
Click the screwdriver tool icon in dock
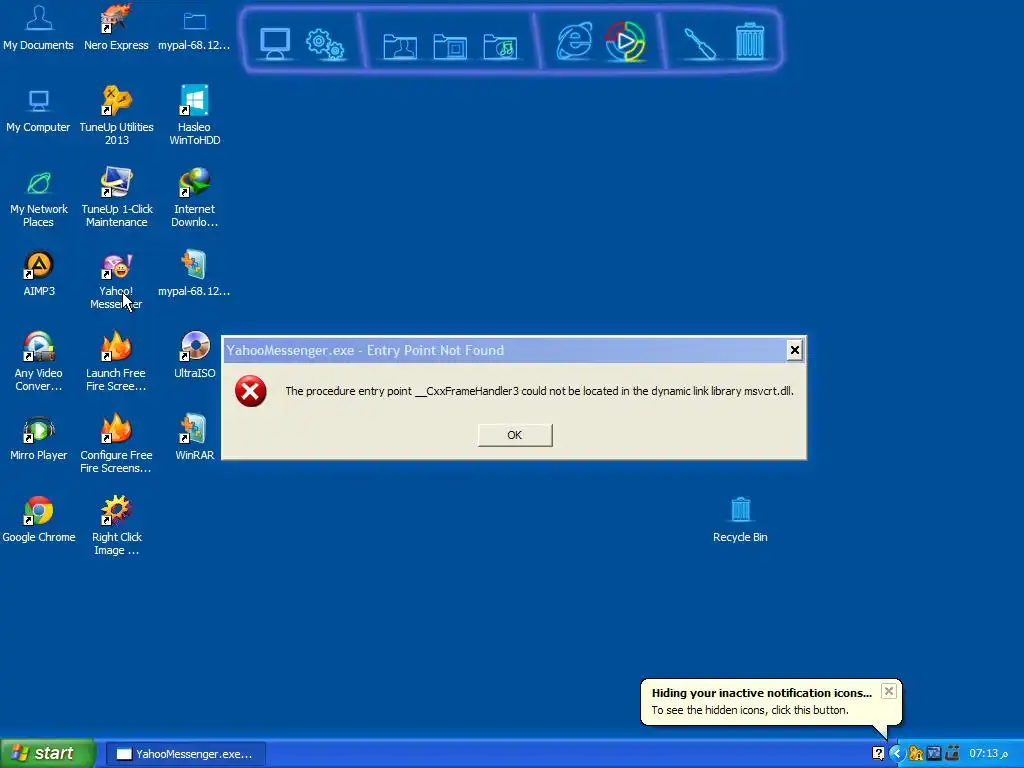point(699,44)
